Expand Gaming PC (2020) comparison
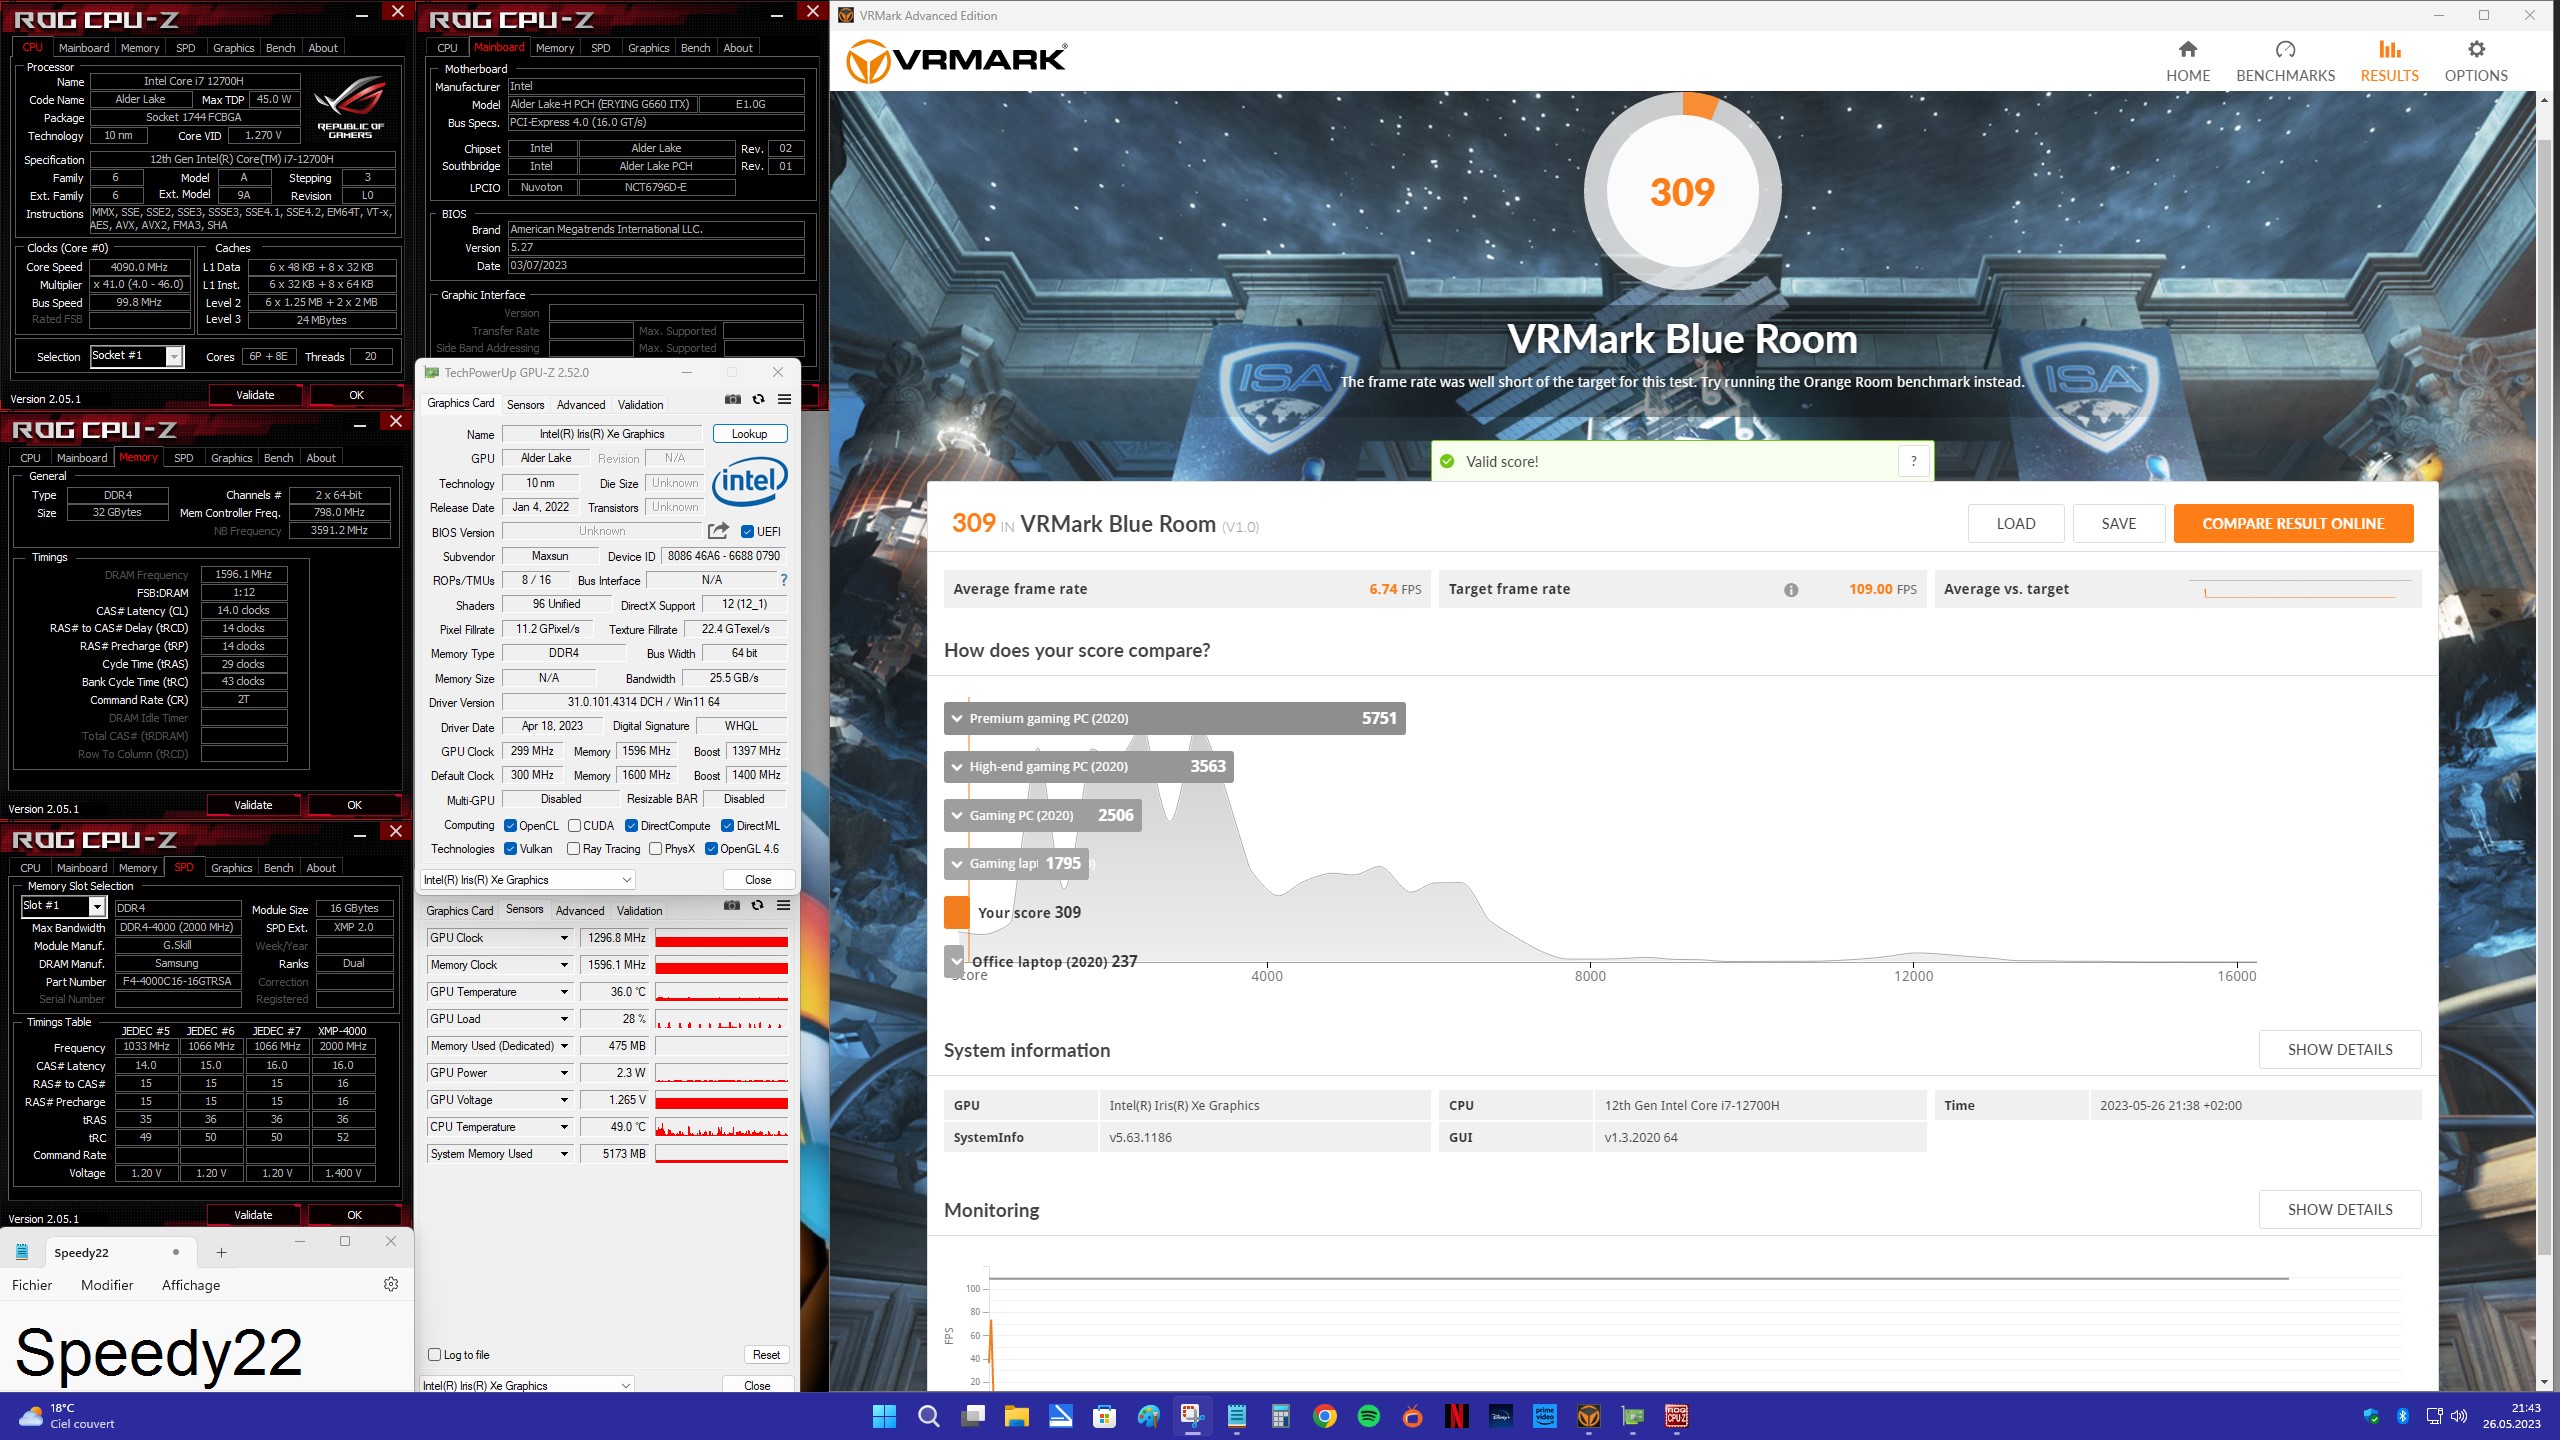This screenshot has width=2560, height=1440. [1042, 815]
